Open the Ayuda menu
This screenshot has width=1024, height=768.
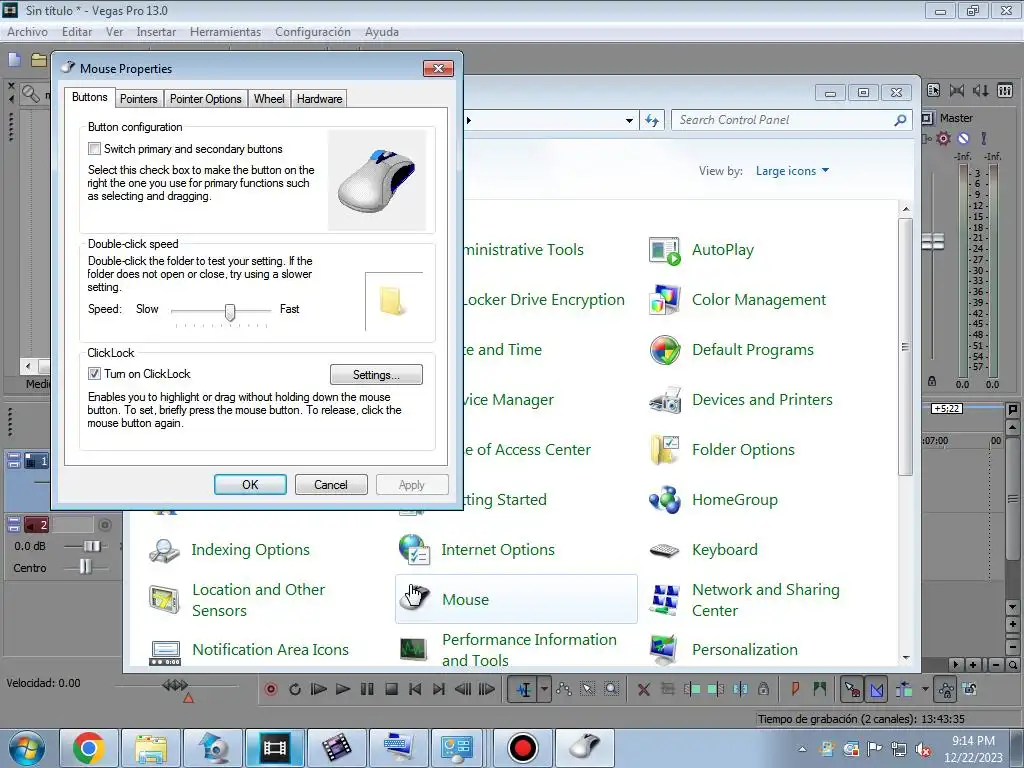click(382, 32)
